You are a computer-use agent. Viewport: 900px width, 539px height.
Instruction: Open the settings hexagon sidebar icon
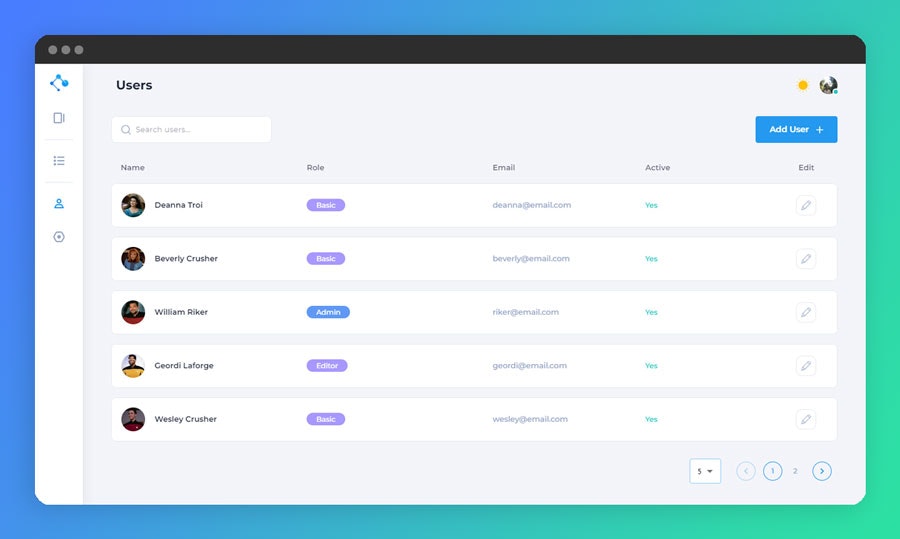[59, 237]
